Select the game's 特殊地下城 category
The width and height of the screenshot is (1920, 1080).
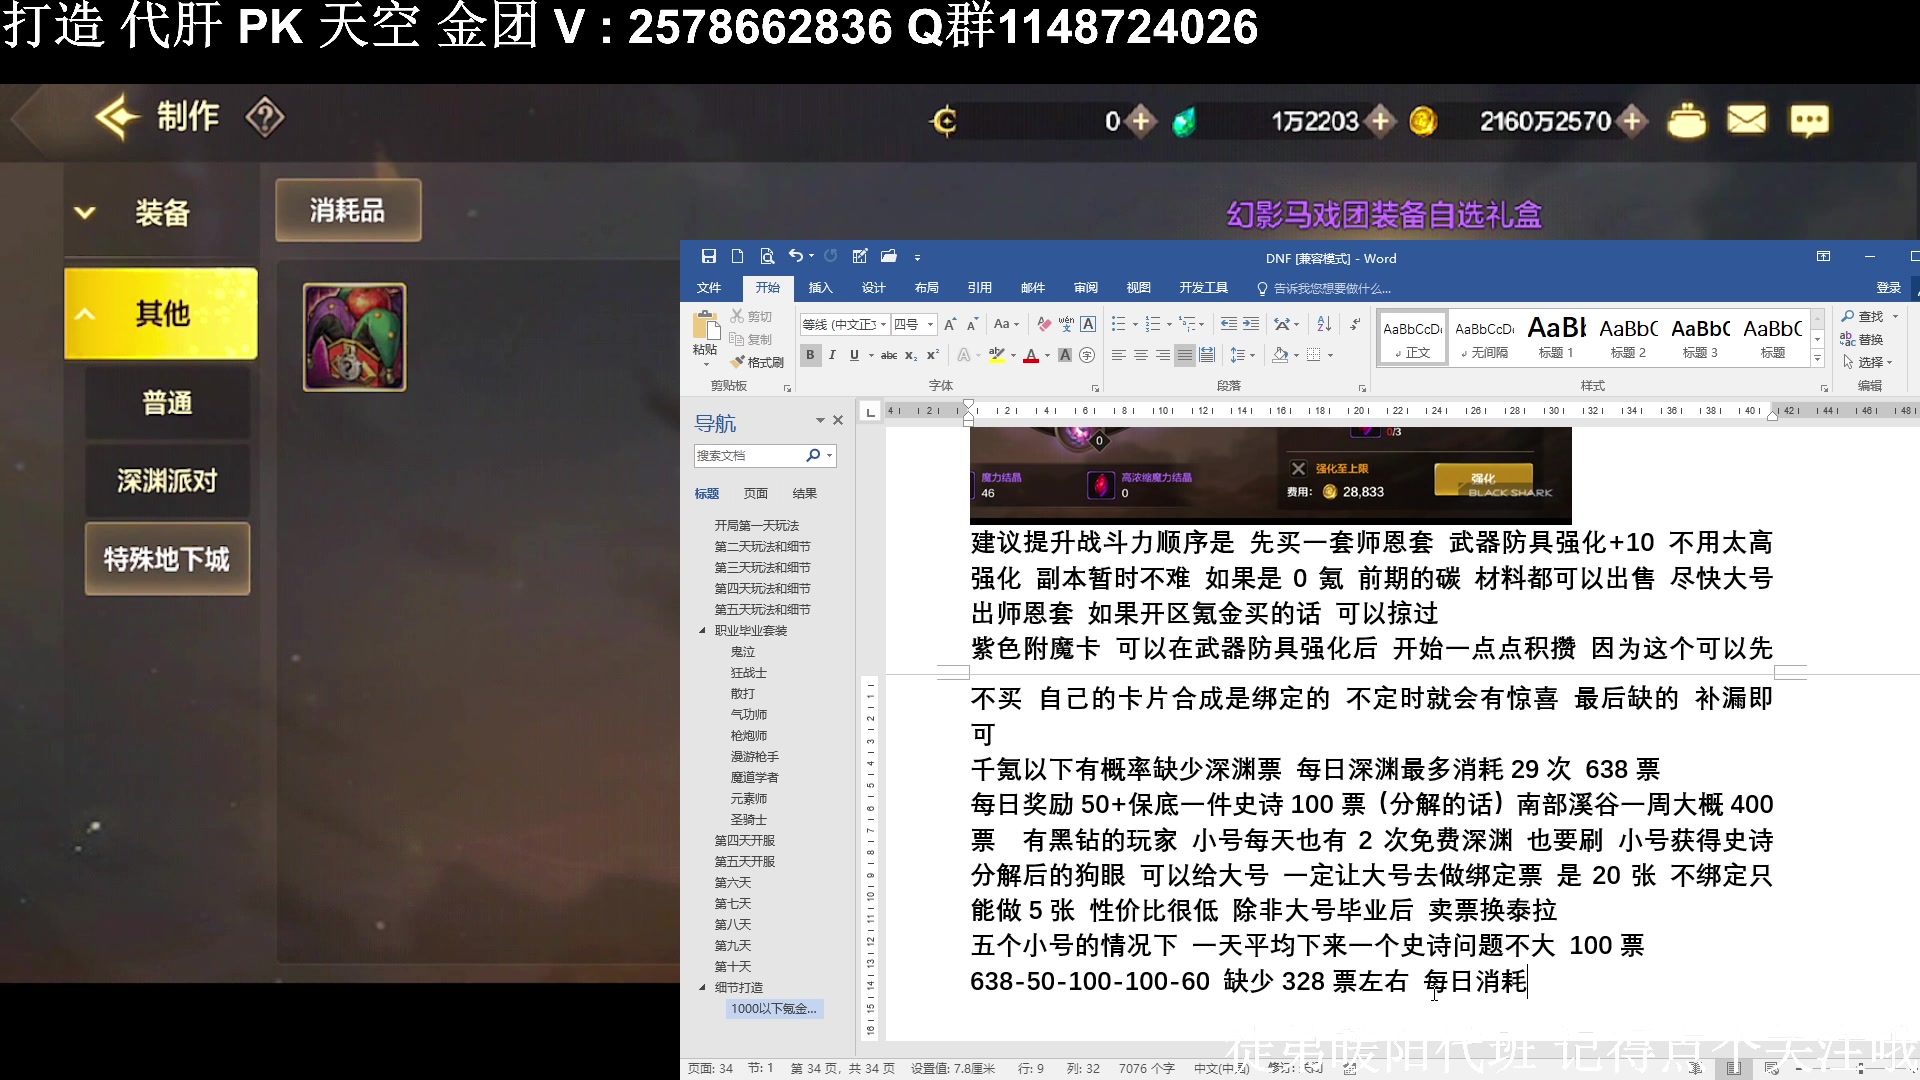click(x=167, y=559)
